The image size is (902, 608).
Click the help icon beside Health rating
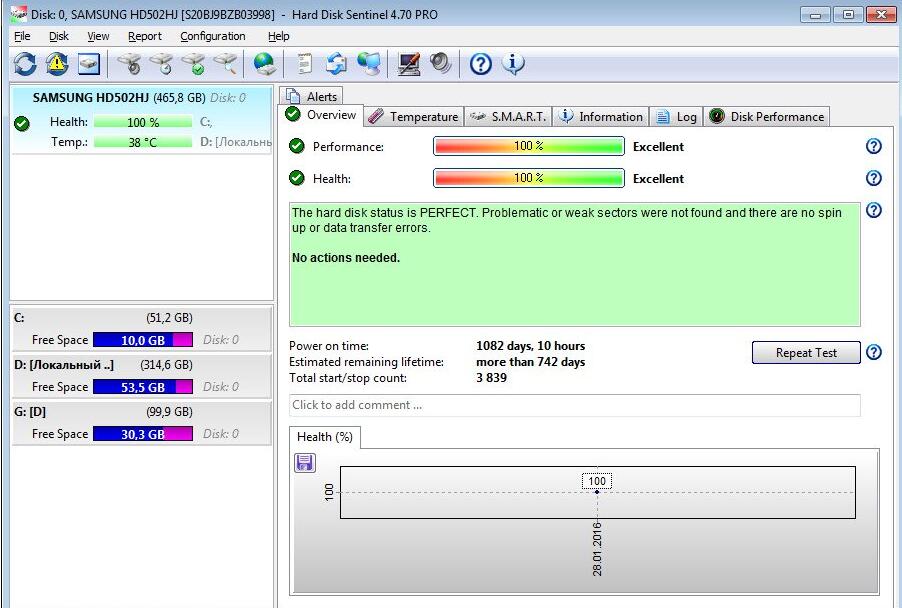tap(874, 178)
